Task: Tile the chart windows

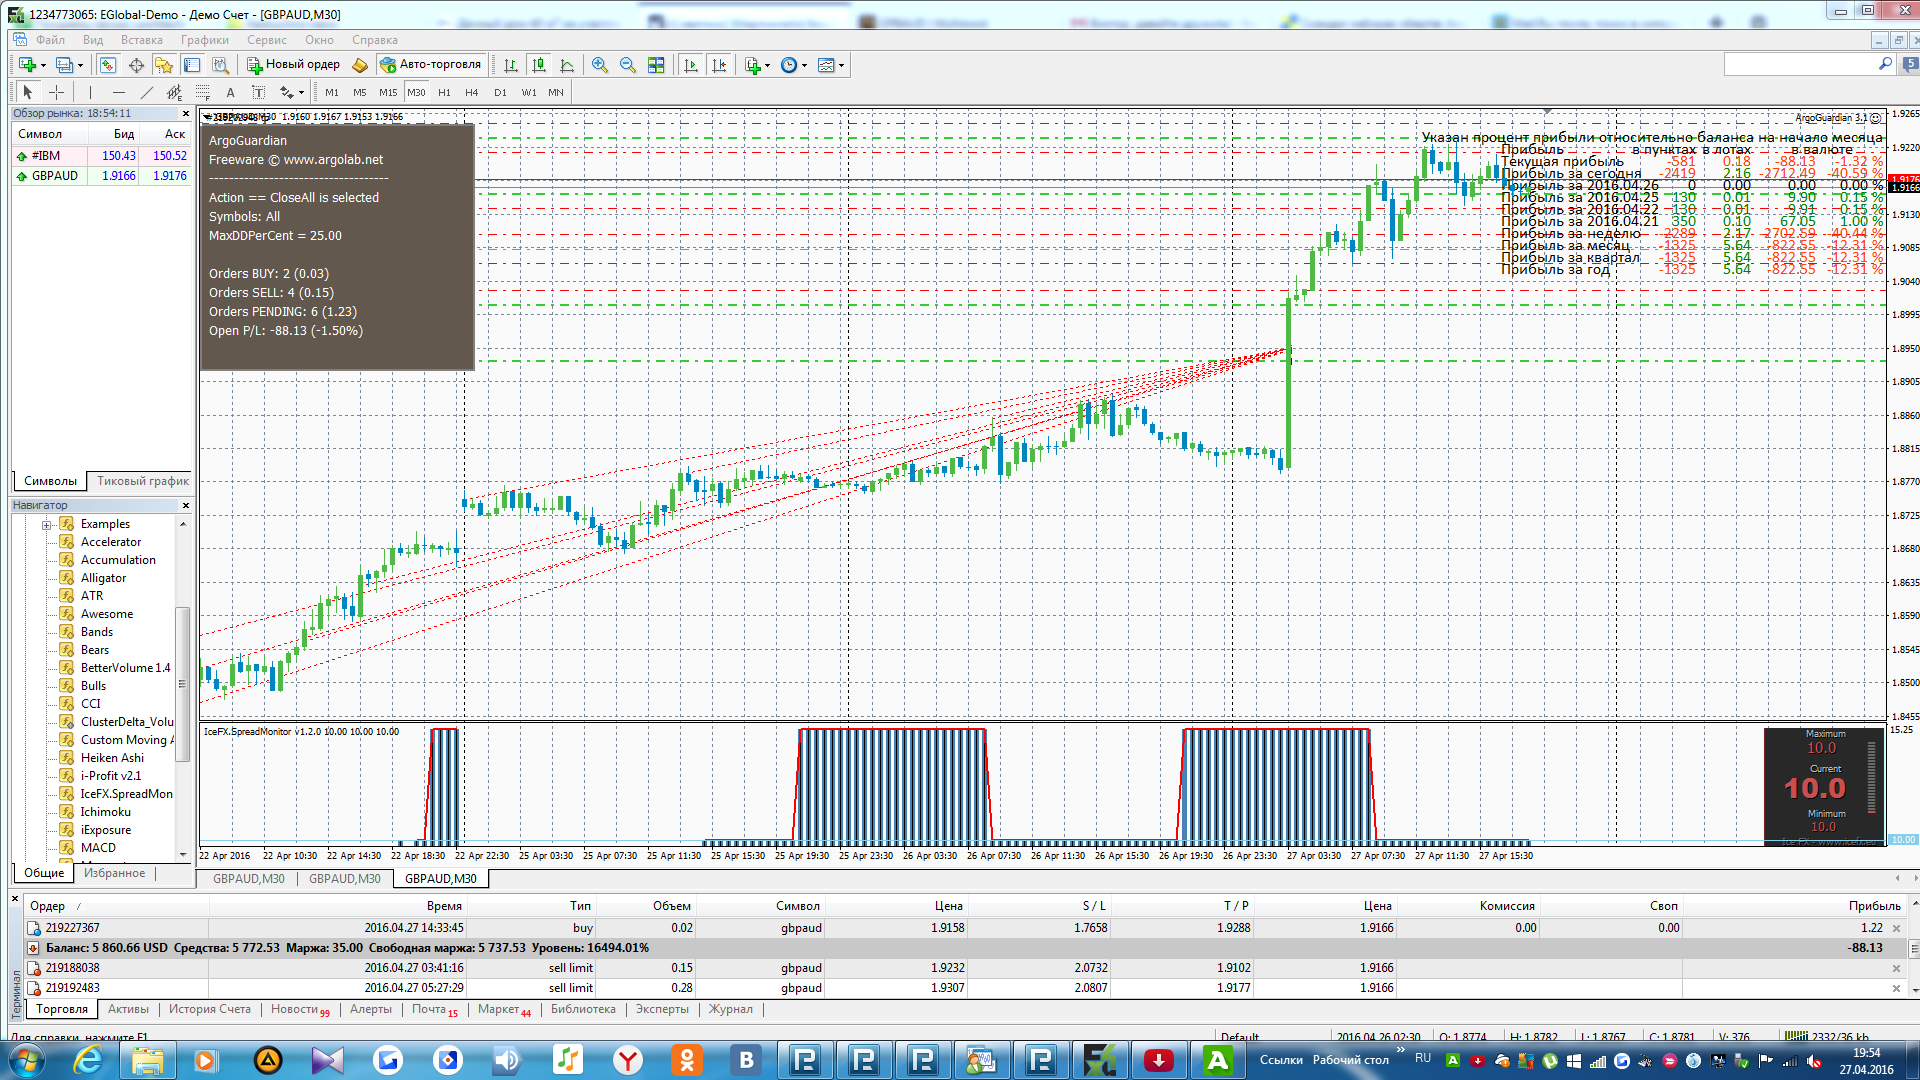Action: 656,65
